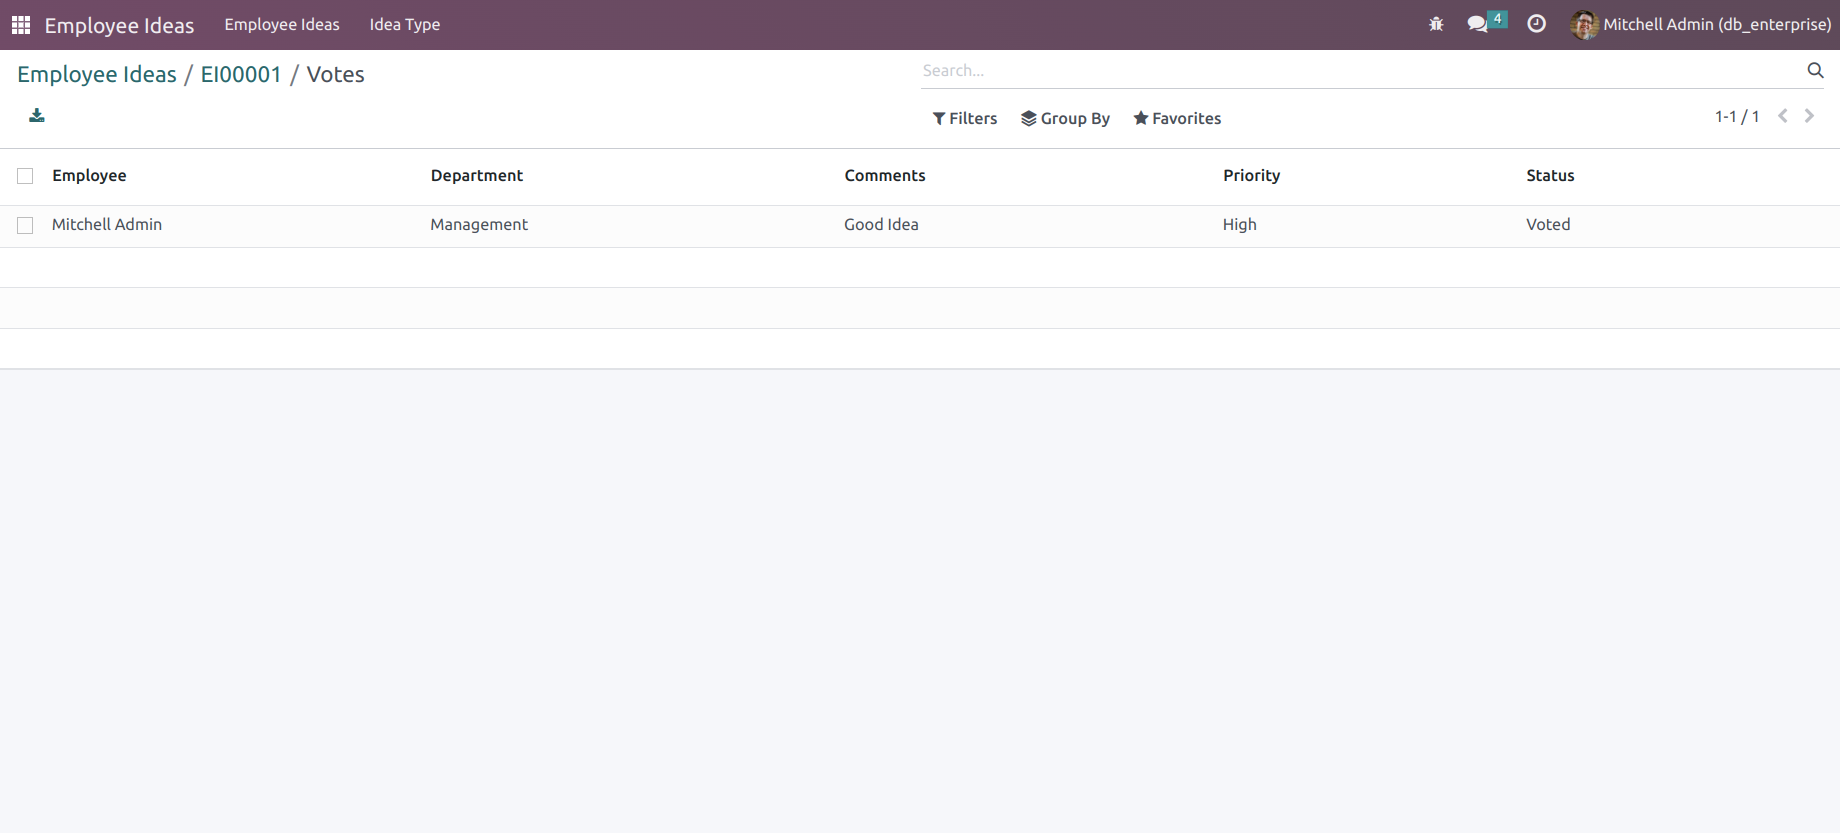Sort by the Status column header
The image size is (1840, 833).
click(x=1550, y=175)
